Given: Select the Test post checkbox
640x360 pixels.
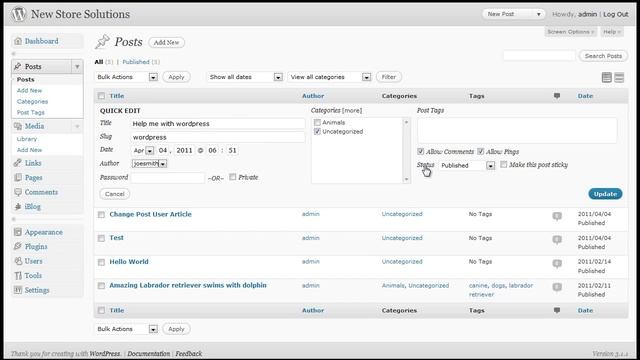Looking at the screenshot, I should [x=101, y=238].
